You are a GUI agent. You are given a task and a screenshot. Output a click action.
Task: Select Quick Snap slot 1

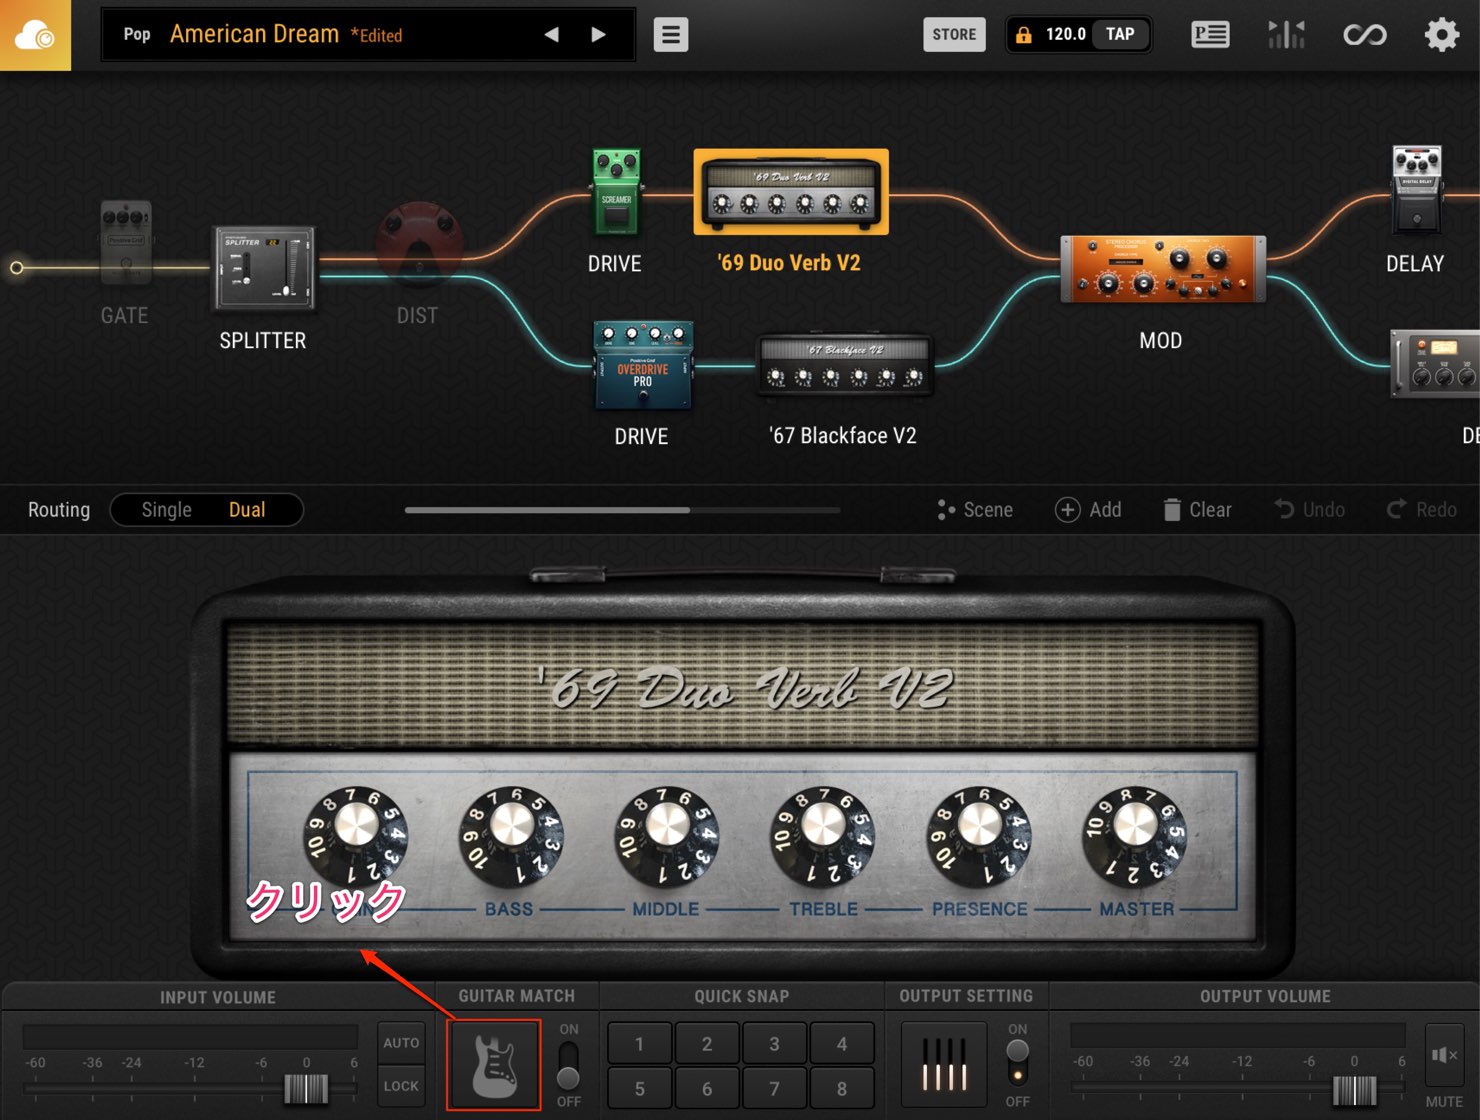pos(640,1044)
